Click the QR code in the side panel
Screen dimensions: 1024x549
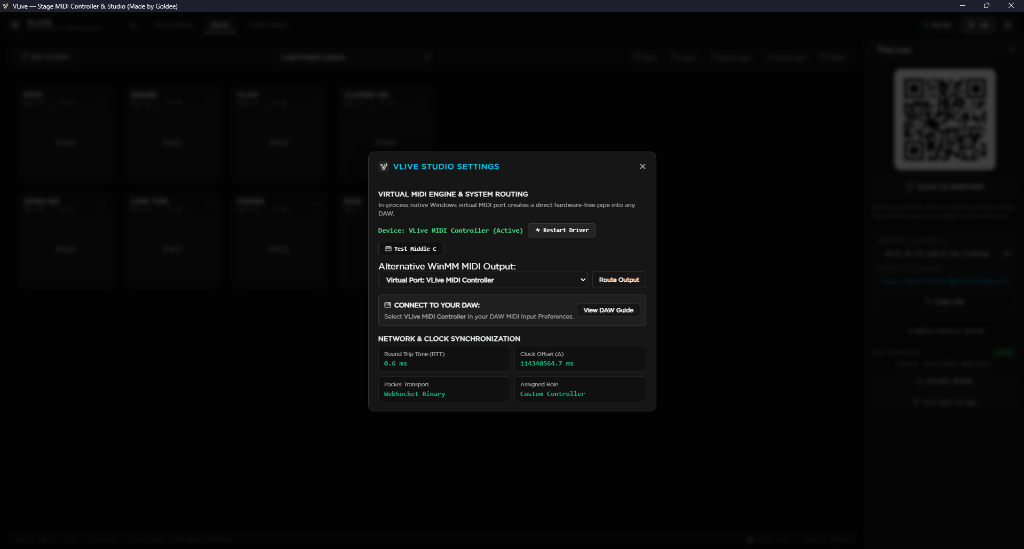[x=945, y=120]
